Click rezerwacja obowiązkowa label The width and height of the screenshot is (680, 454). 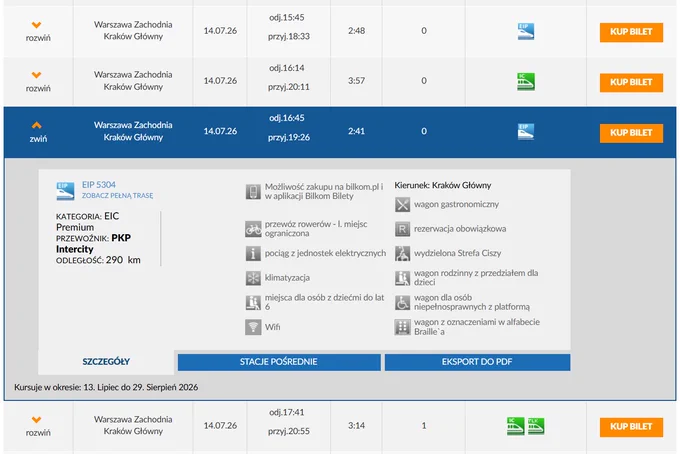460,229
